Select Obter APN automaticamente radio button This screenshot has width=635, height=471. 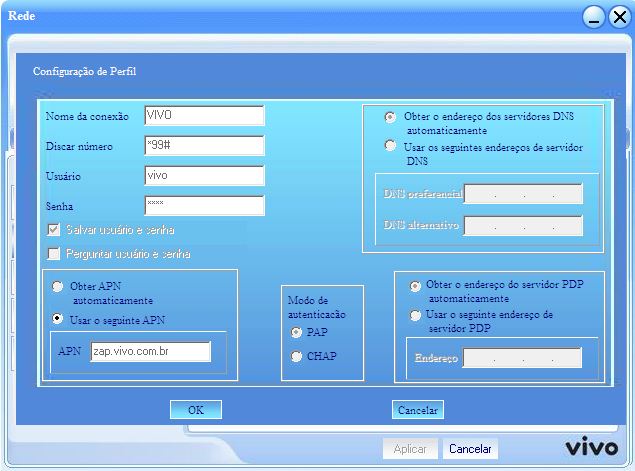[58, 286]
